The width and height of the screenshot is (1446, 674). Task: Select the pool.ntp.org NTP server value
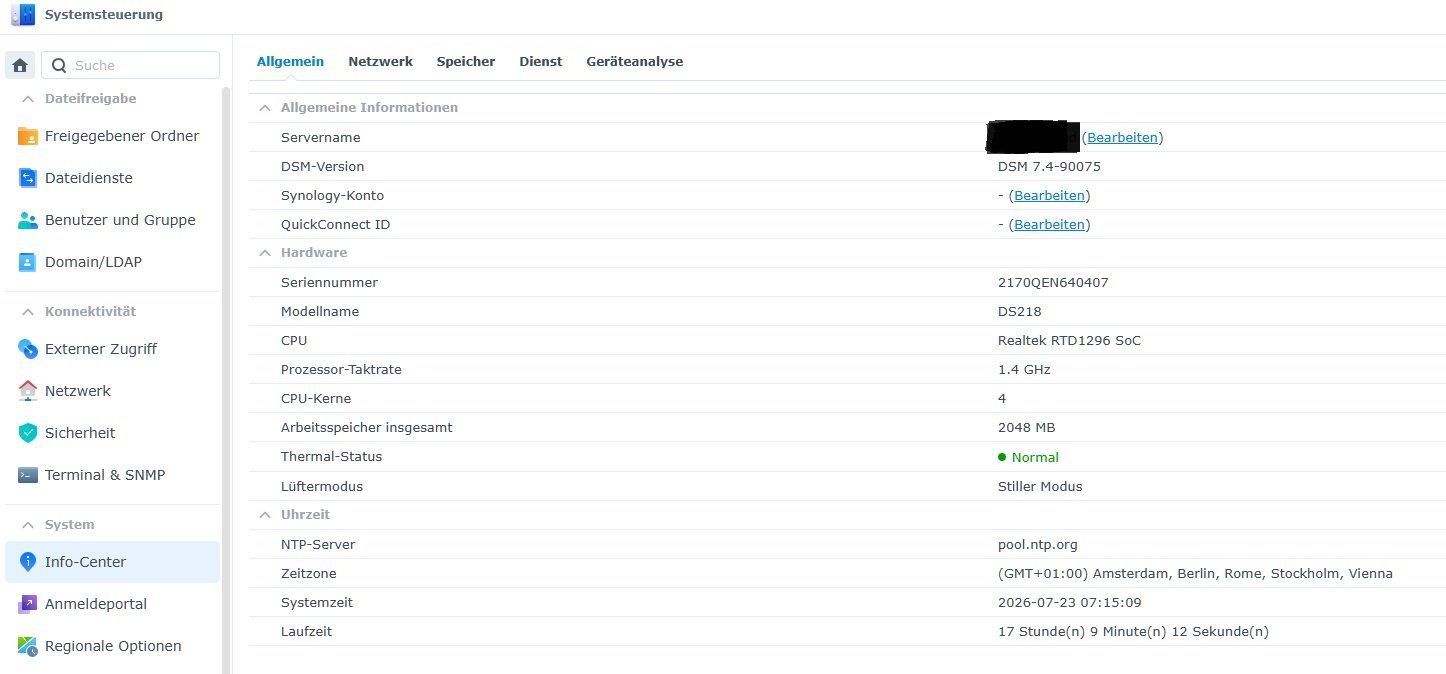pos(1038,544)
